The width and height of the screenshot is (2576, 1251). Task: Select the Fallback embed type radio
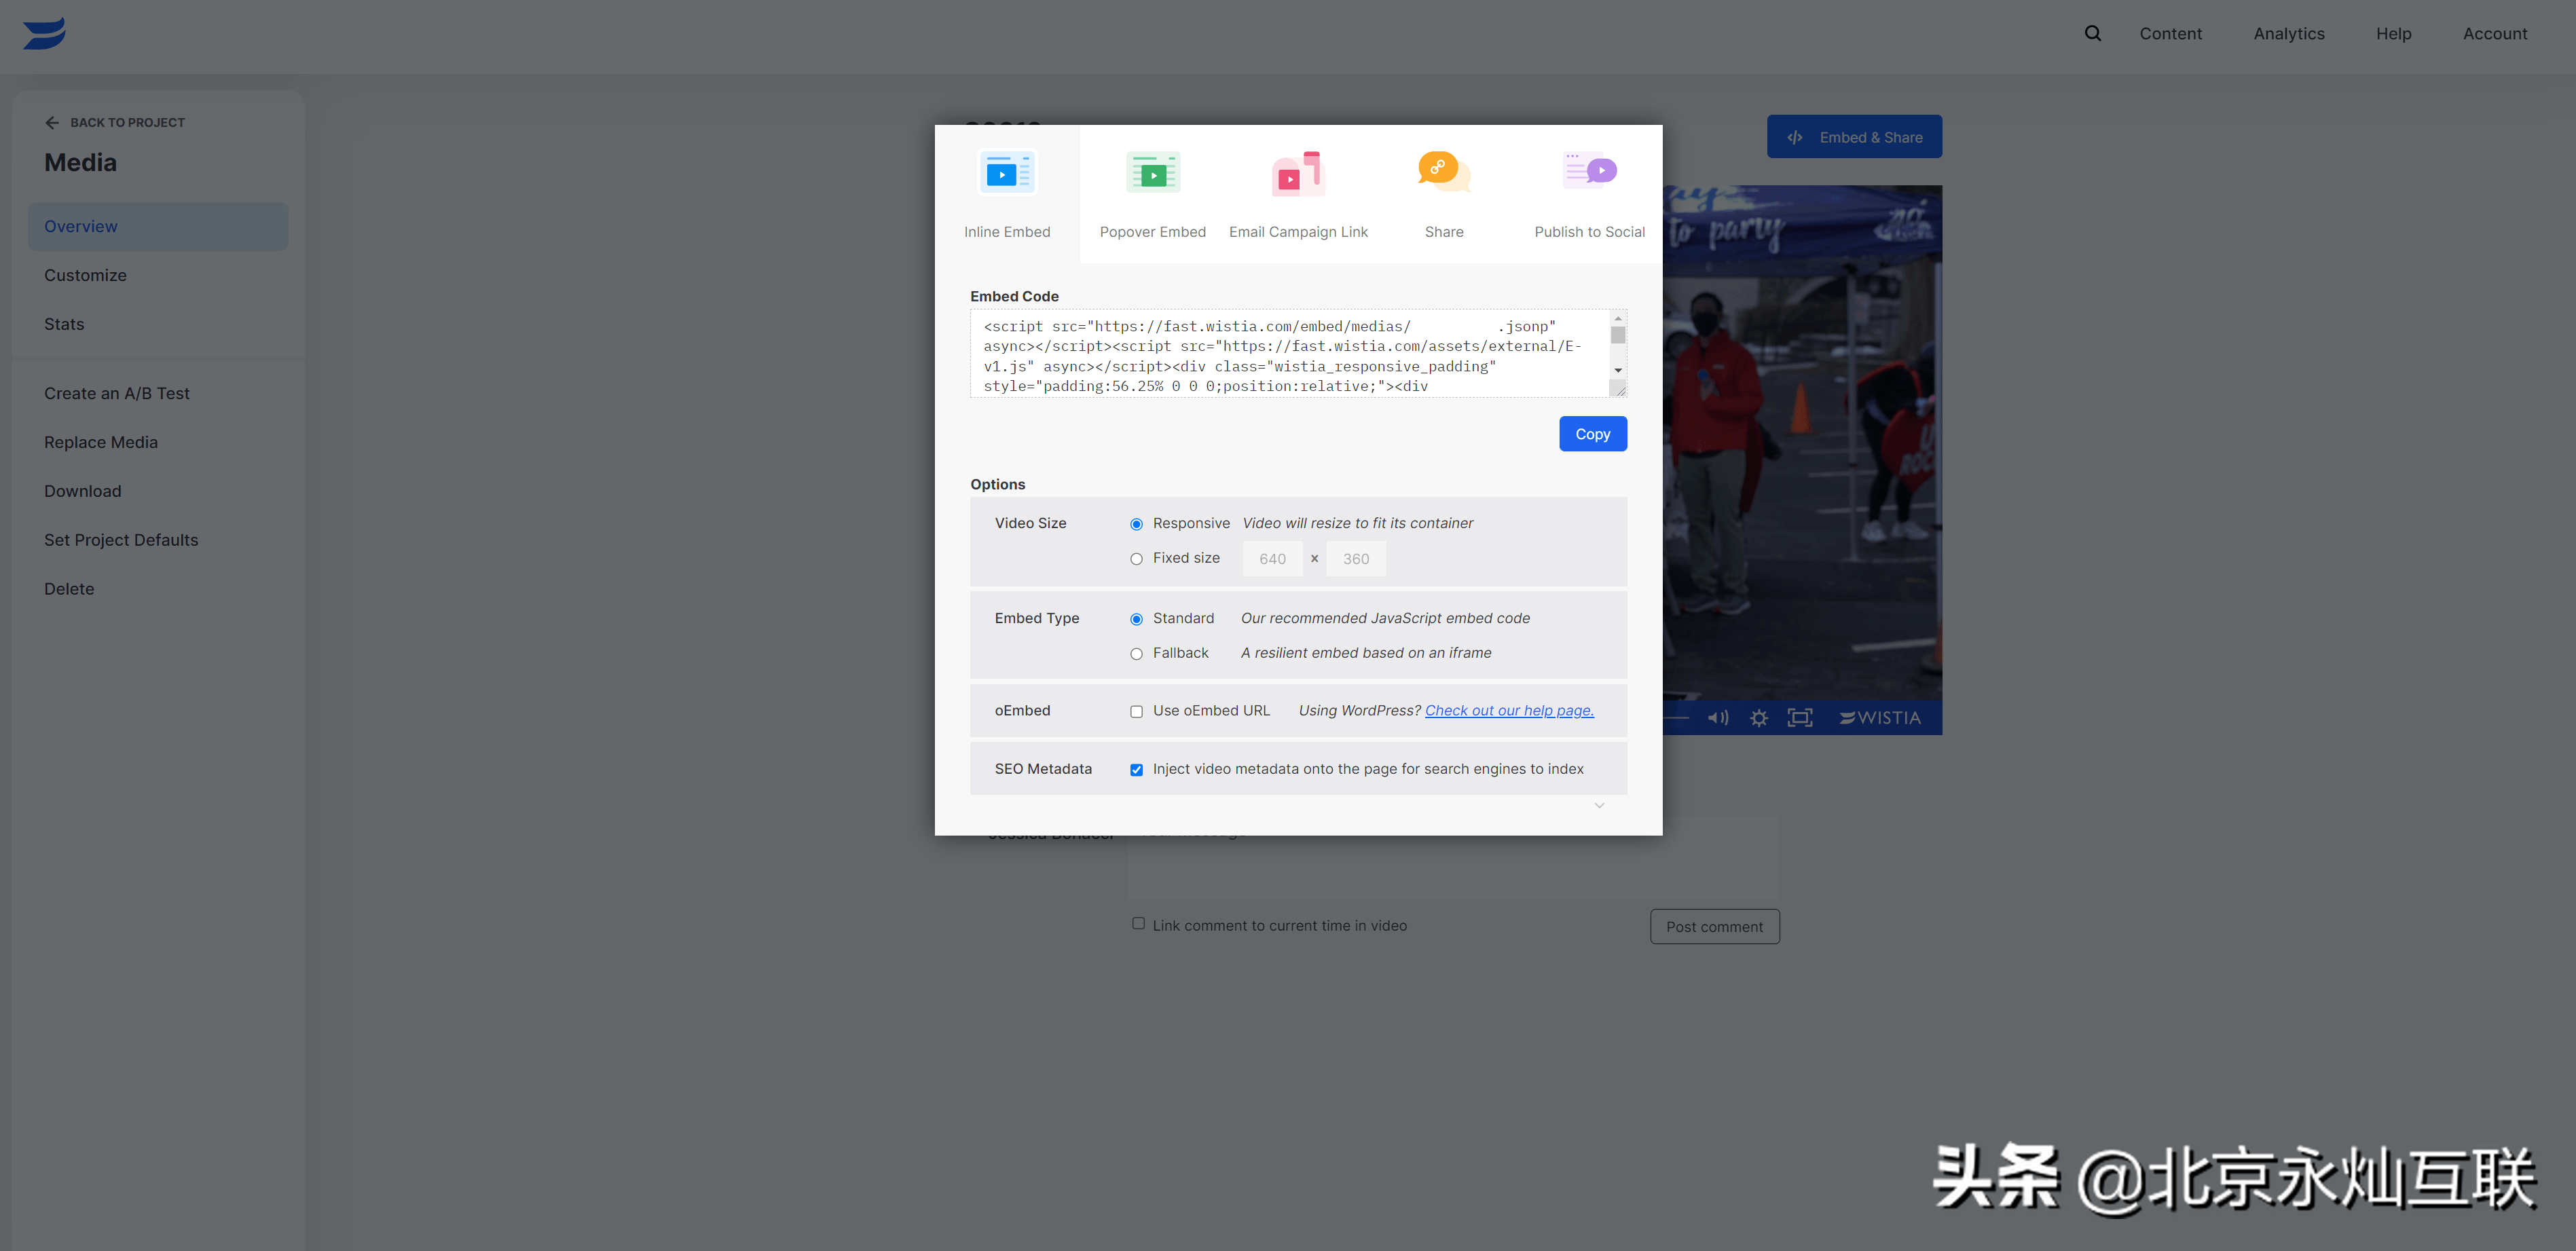[1136, 654]
